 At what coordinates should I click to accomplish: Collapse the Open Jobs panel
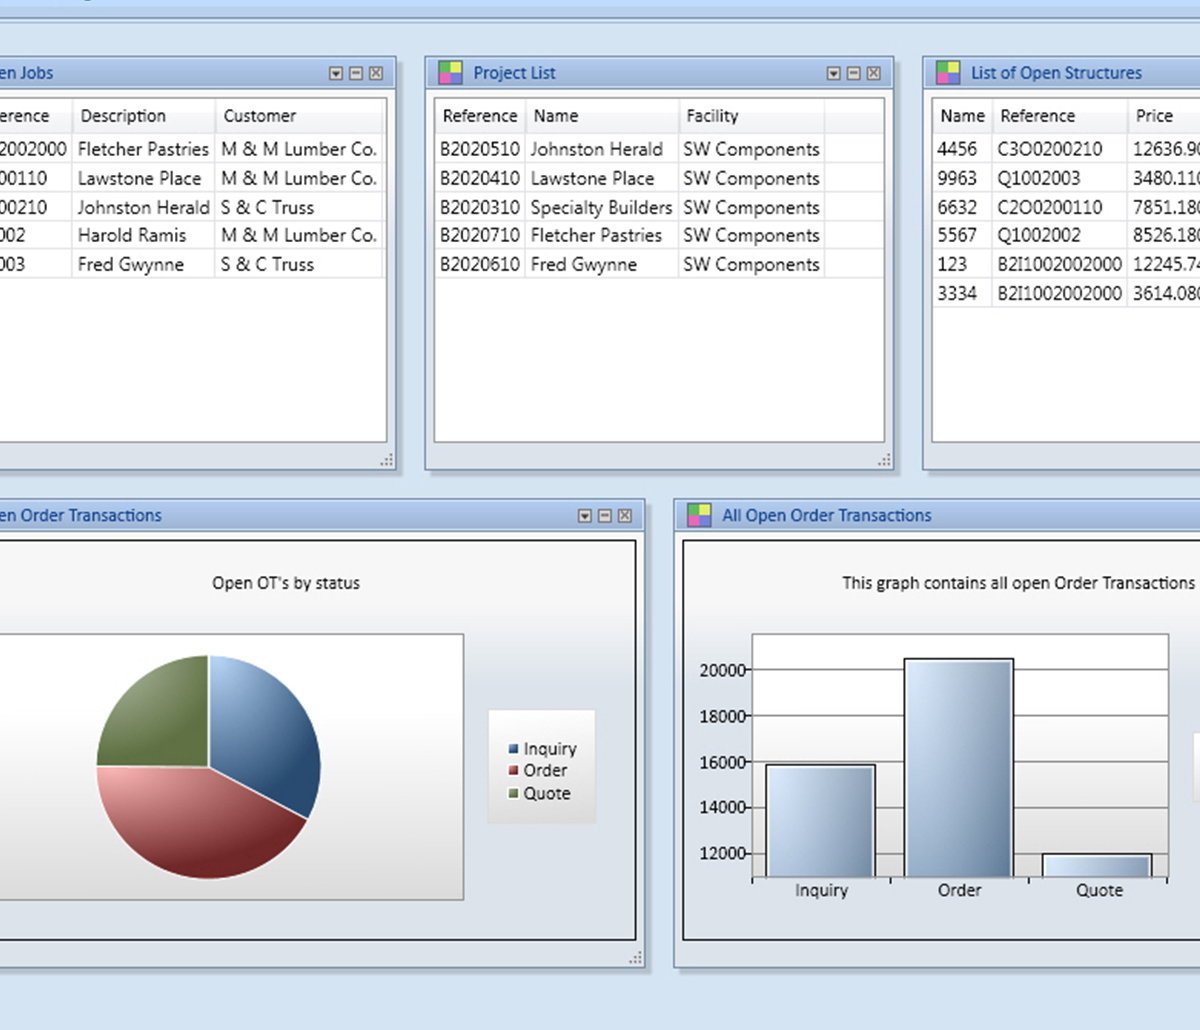[x=356, y=73]
